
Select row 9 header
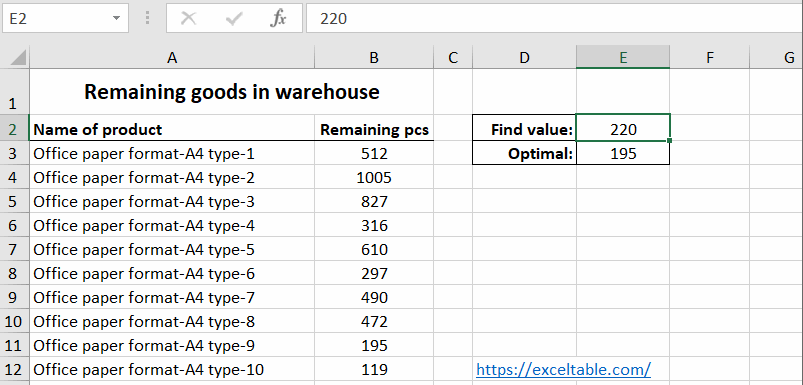pyautogui.click(x=14, y=297)
